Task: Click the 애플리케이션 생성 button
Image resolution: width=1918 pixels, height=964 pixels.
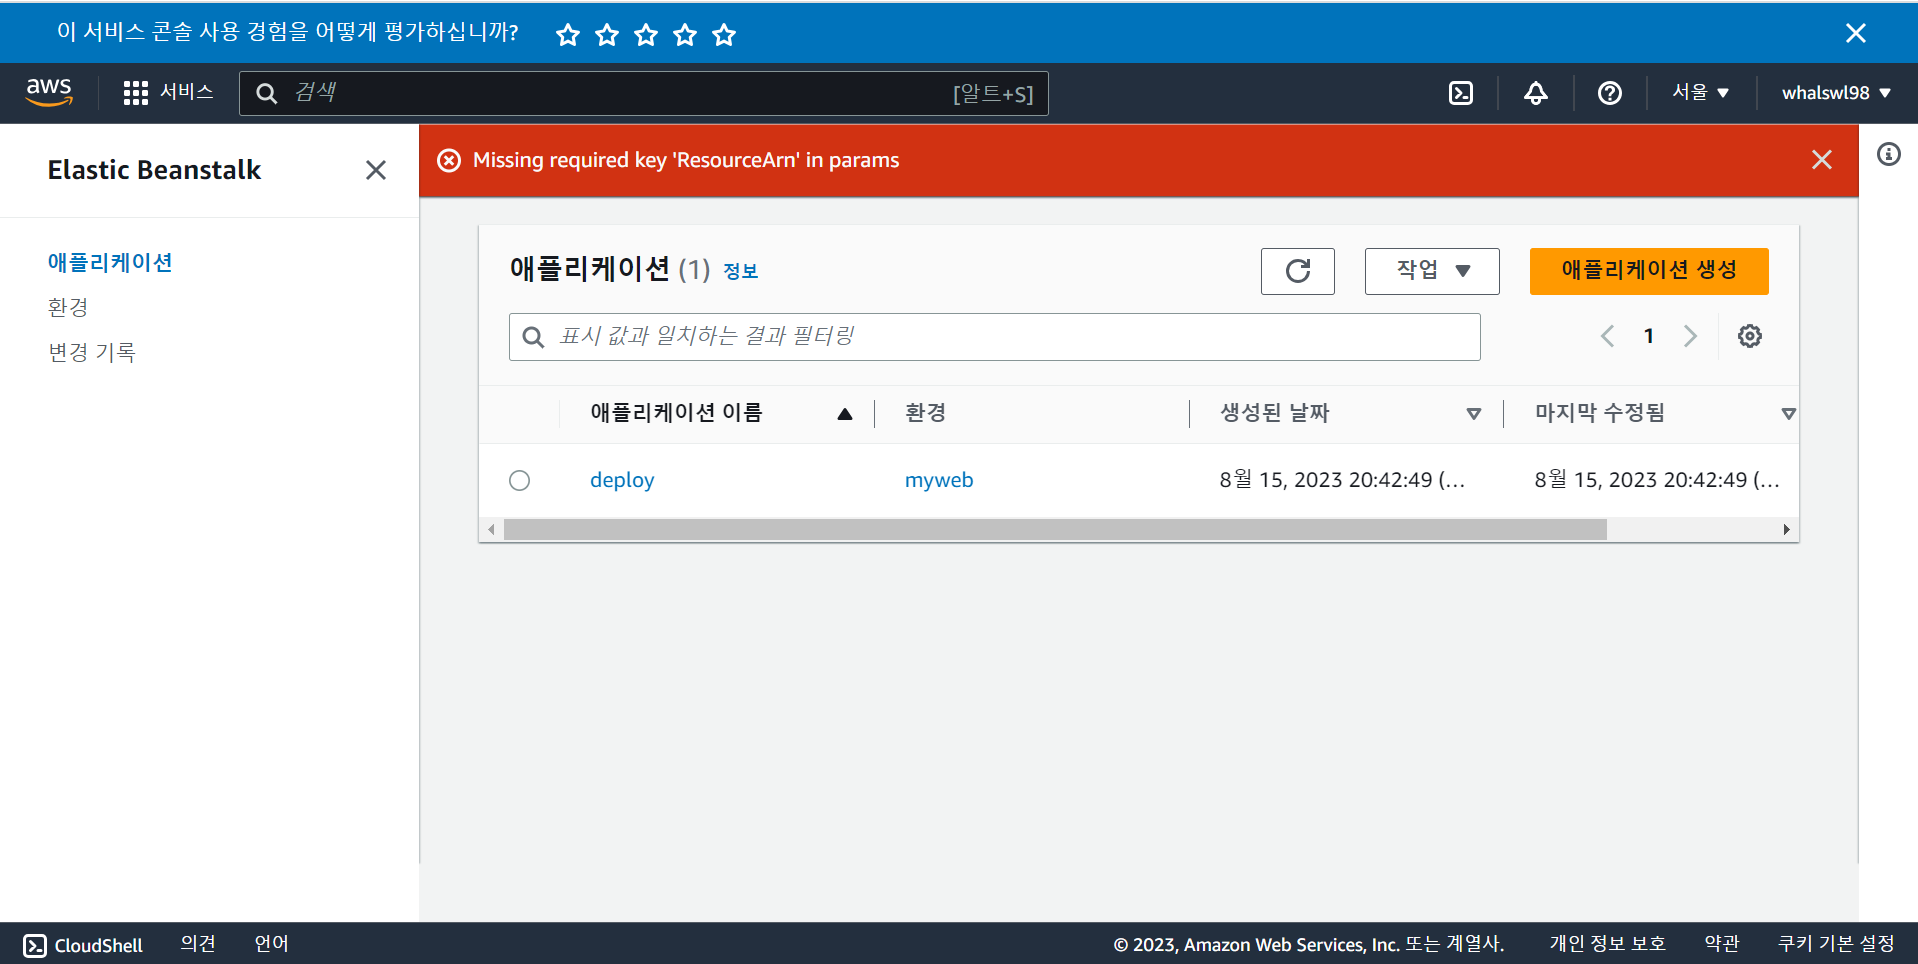Action: 1649,271
